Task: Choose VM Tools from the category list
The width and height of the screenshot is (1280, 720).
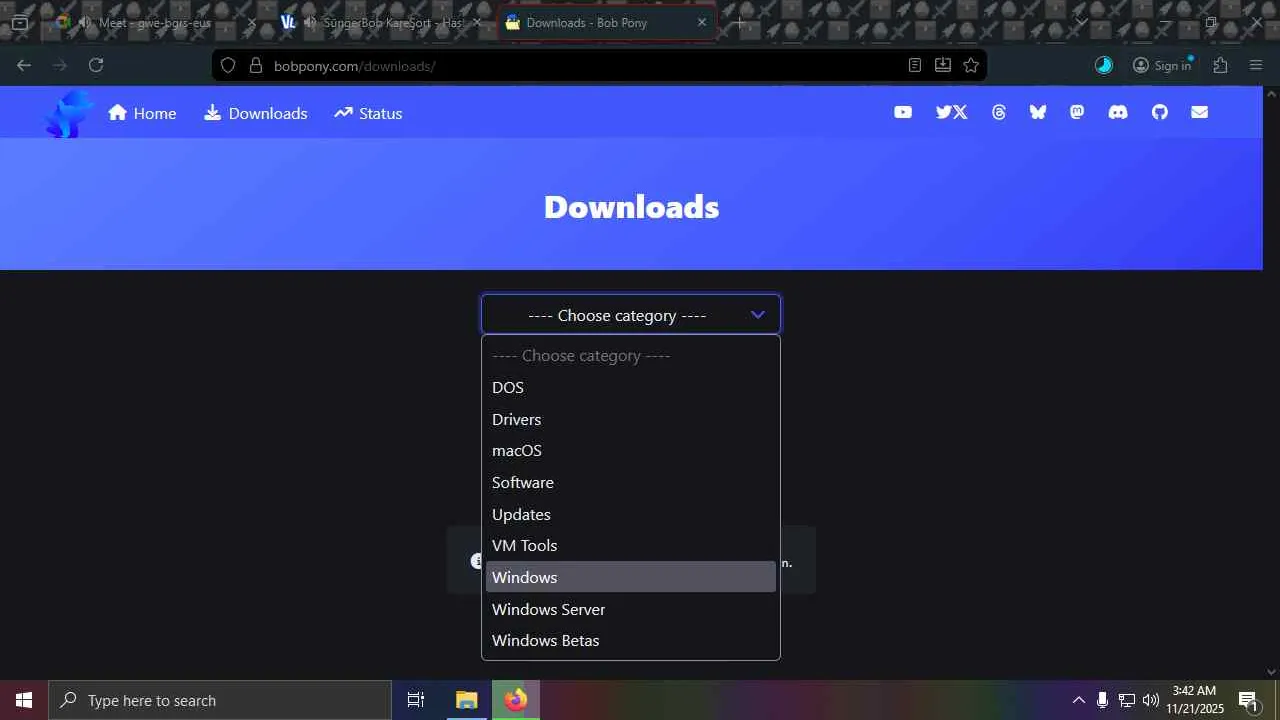Action: [631, 545]
